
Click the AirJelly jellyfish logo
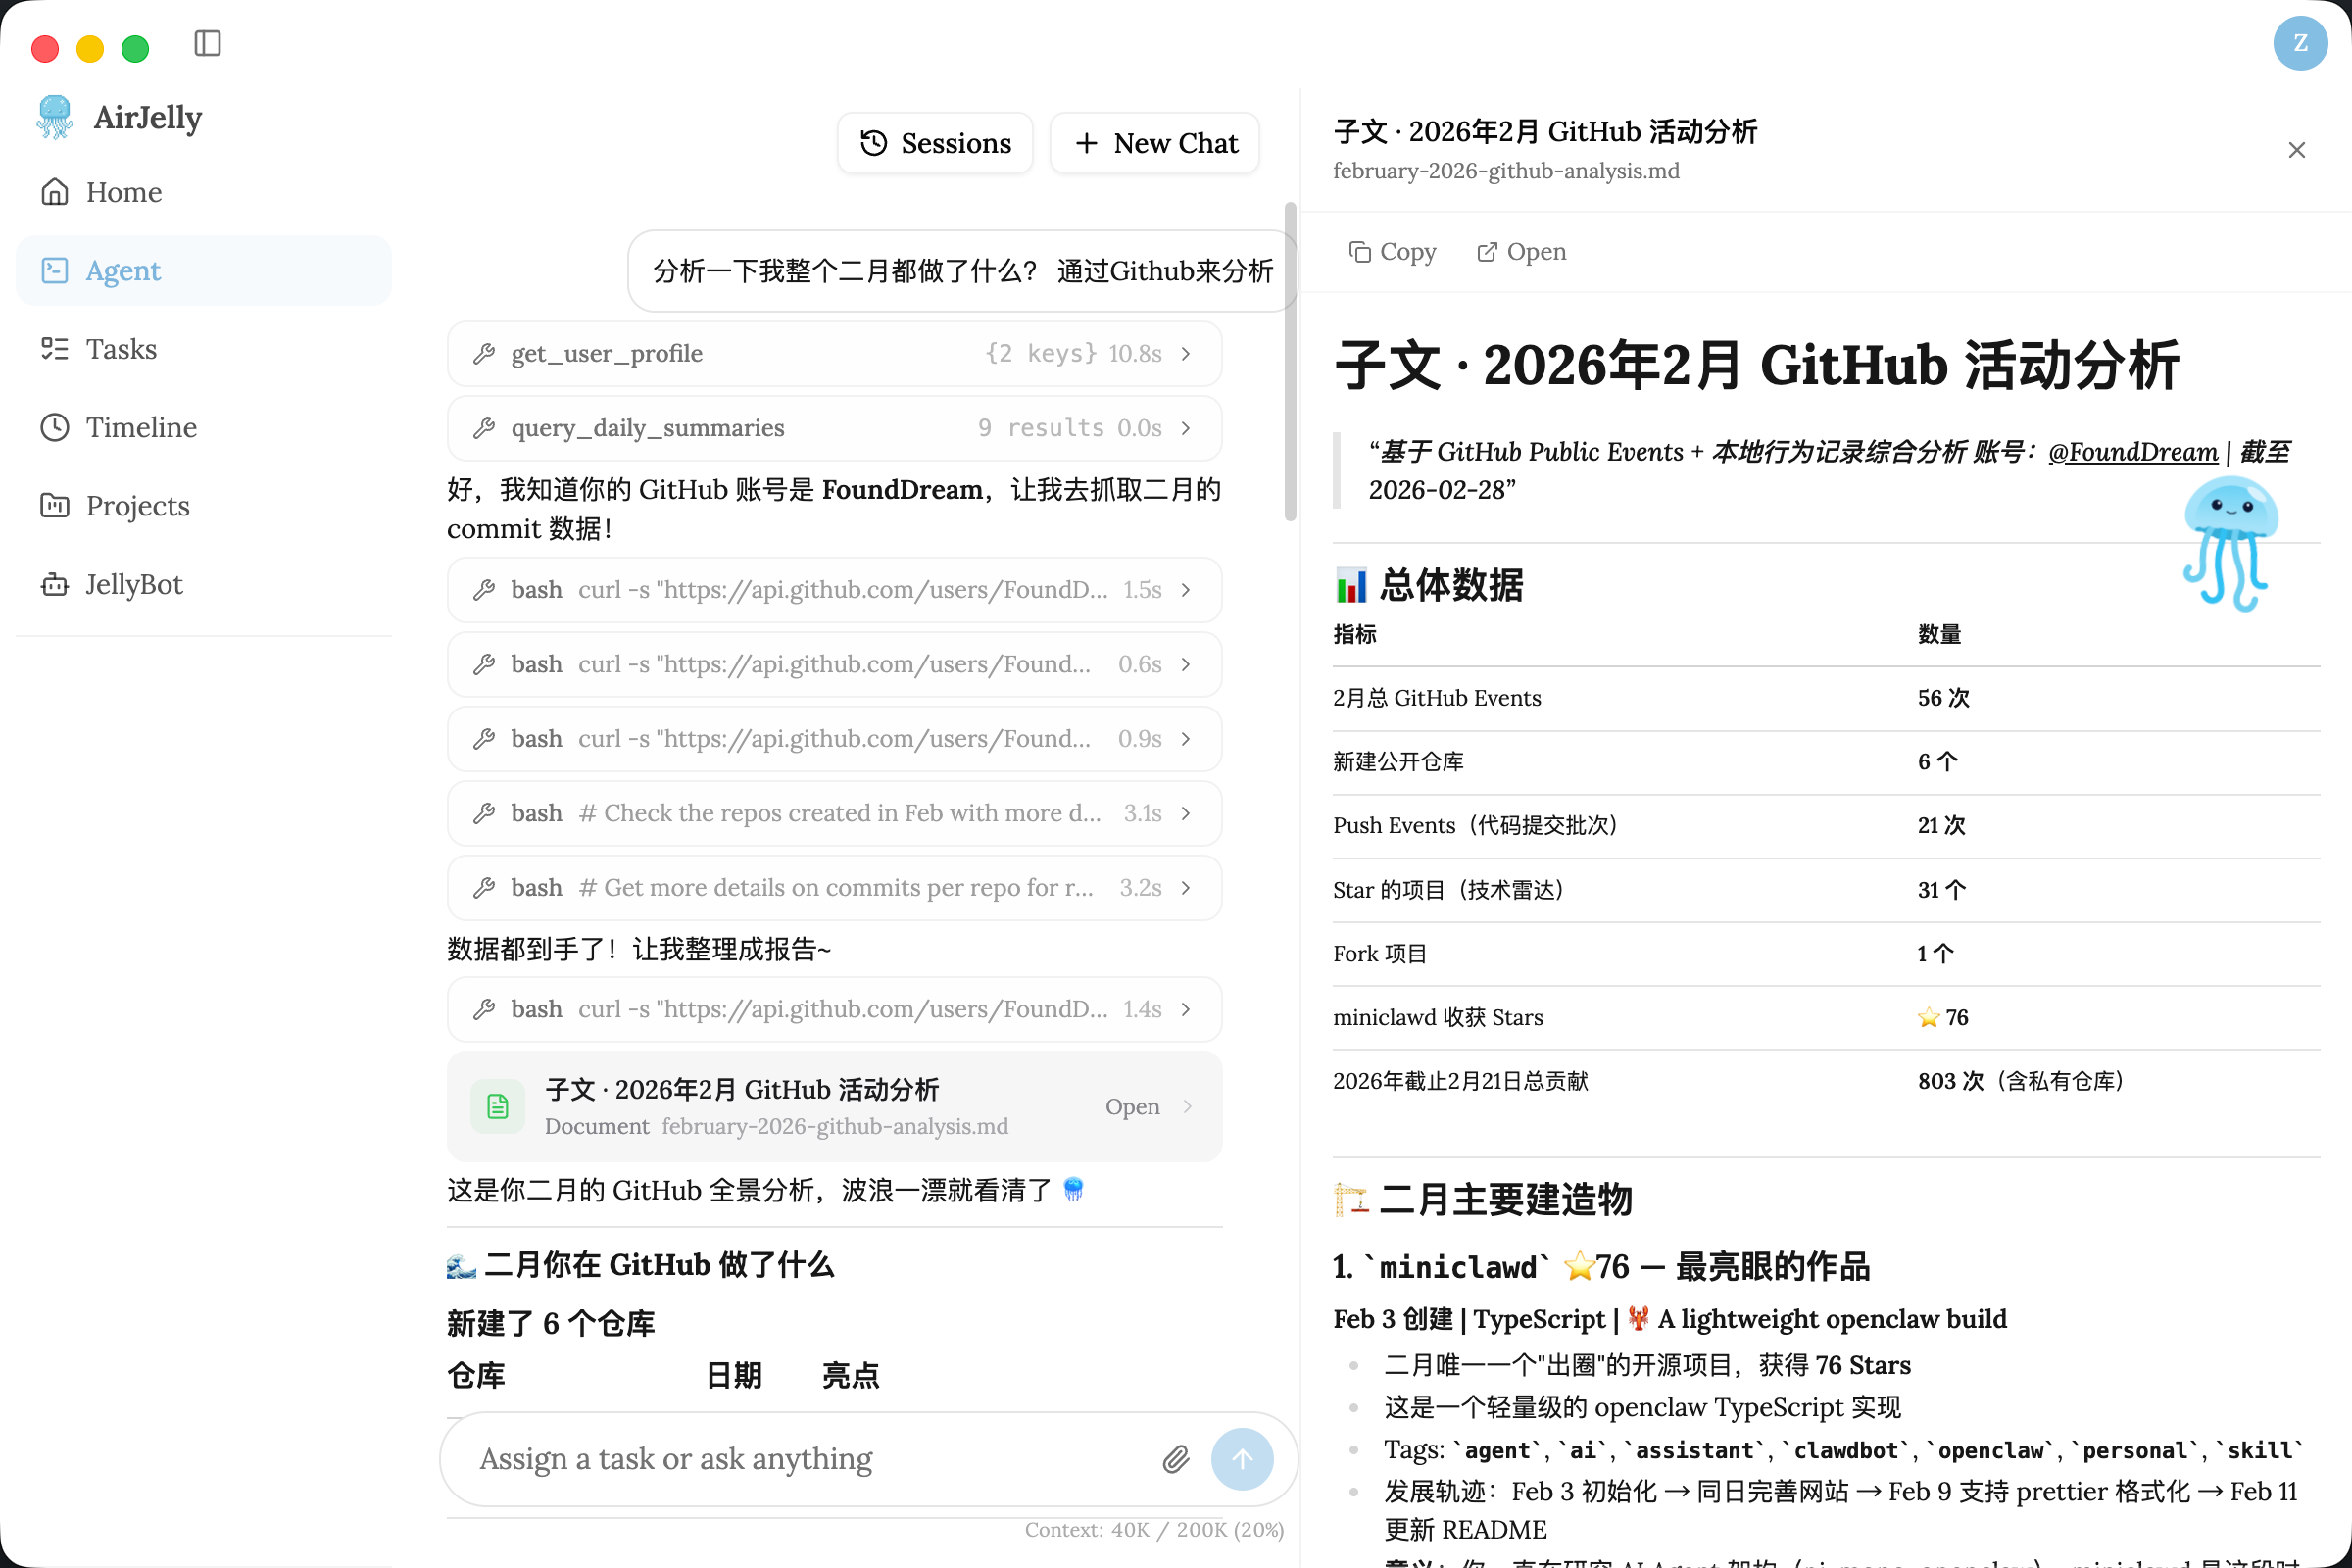pyautogui.click(x=53, y=117)
